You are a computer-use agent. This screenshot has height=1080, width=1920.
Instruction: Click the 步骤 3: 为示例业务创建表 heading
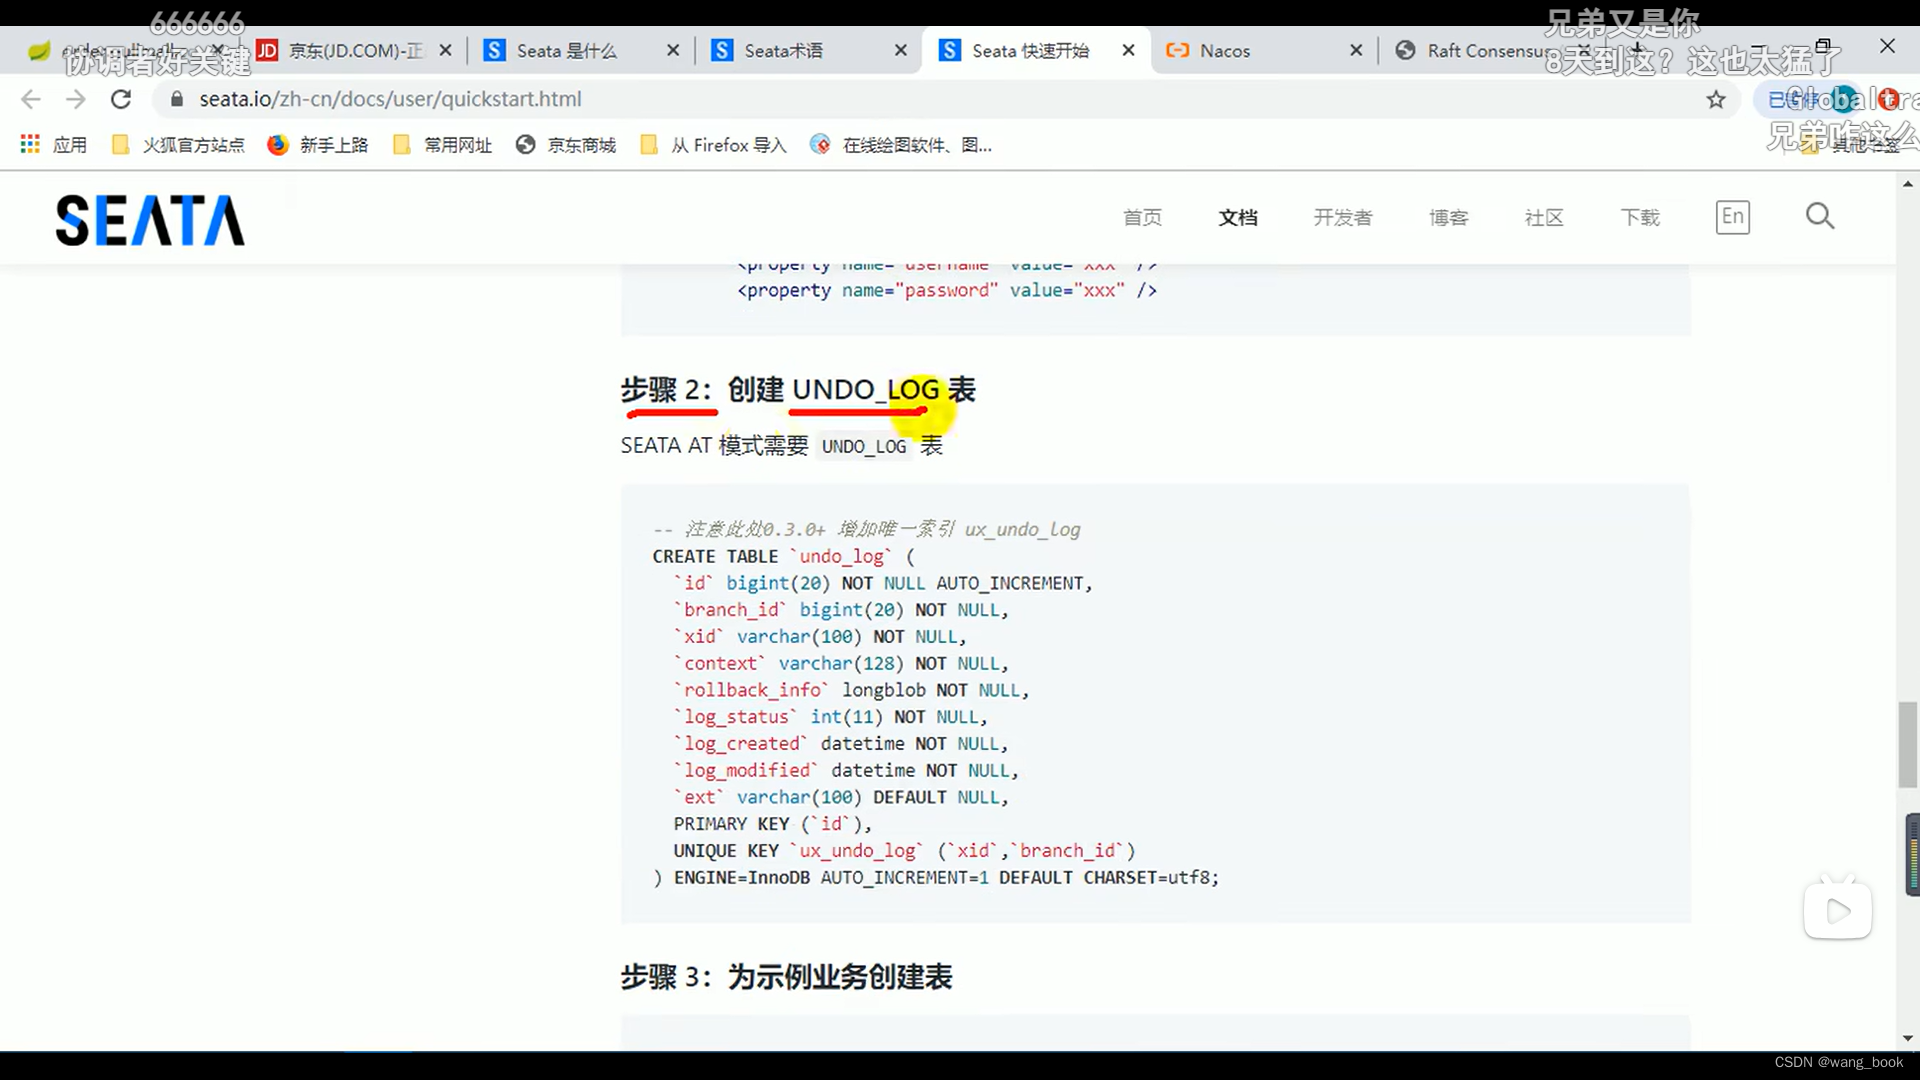point(786,977)
